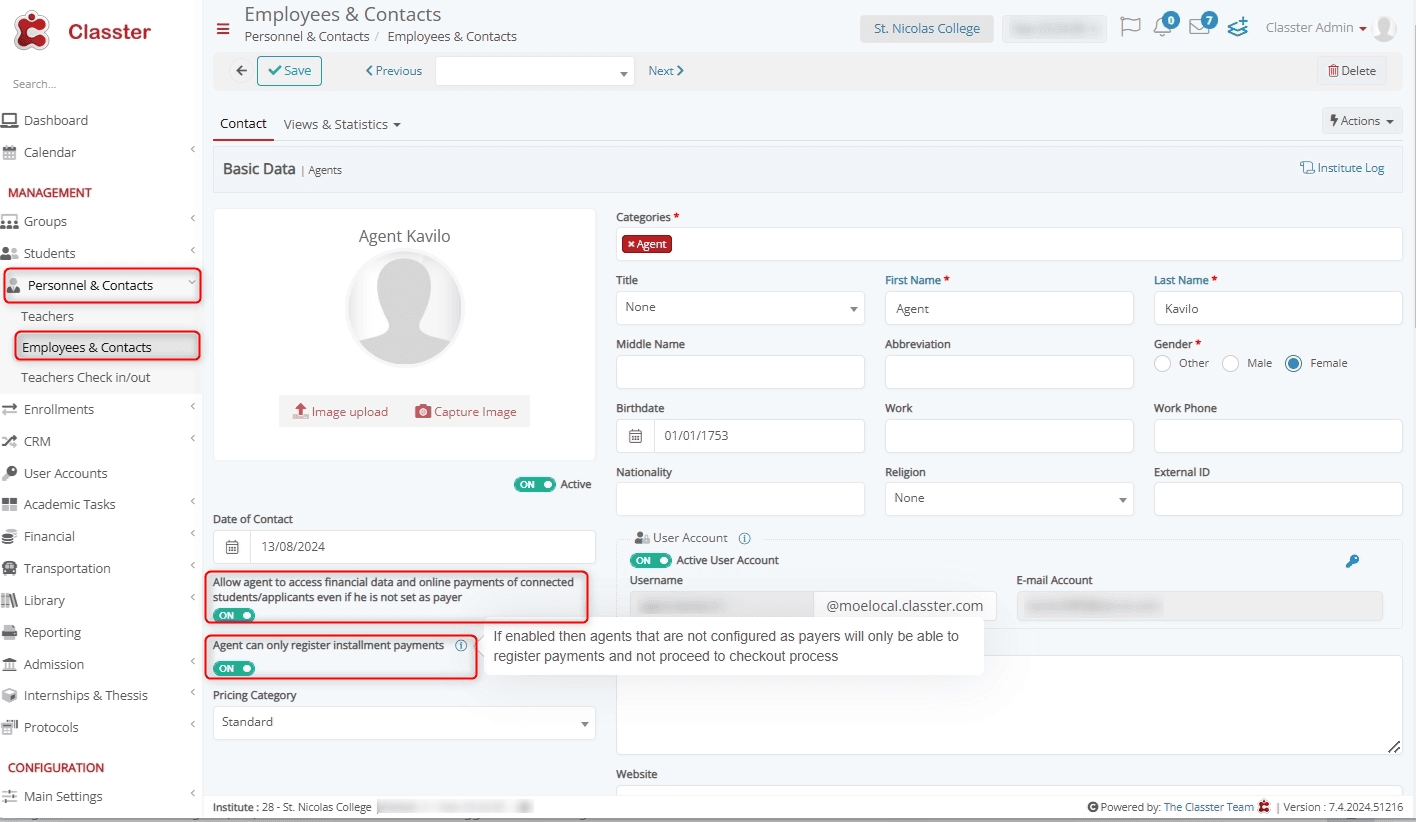Click the Date of Contact calendar icon
Image resolution: width=1416 pixels, height=822 pixels.
[x=232, y=547]
